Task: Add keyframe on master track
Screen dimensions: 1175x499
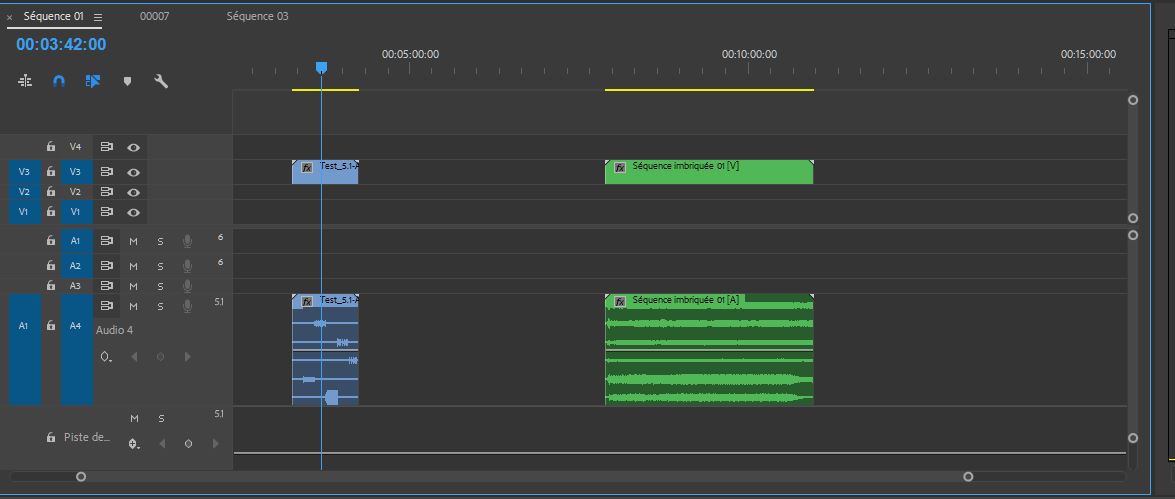Action: [x=188, y=444]
